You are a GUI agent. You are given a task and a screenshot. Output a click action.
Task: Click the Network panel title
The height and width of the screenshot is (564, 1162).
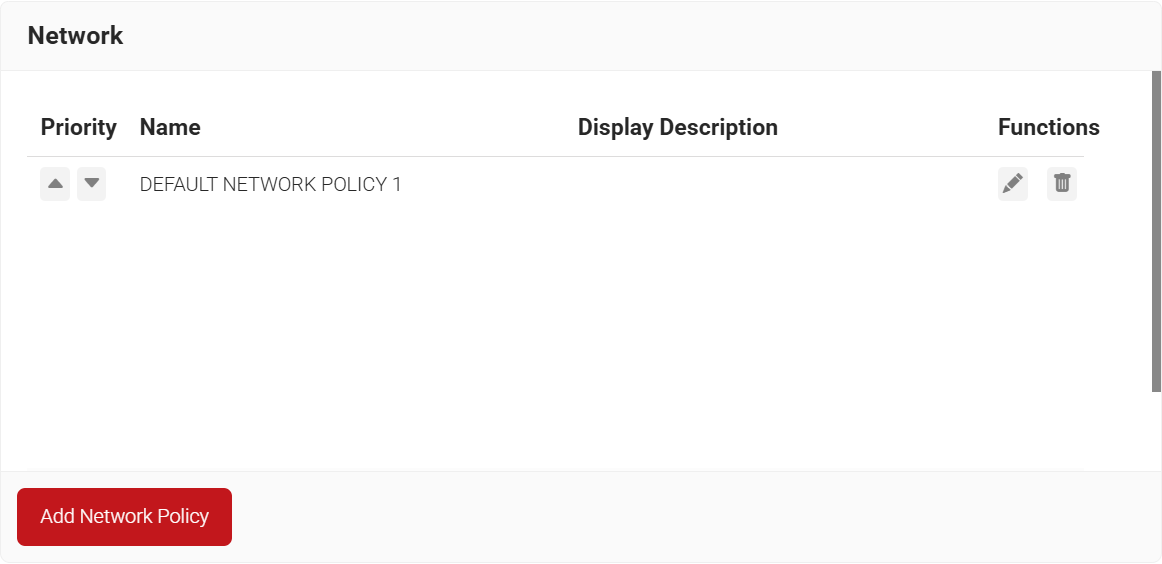[75, 36]
